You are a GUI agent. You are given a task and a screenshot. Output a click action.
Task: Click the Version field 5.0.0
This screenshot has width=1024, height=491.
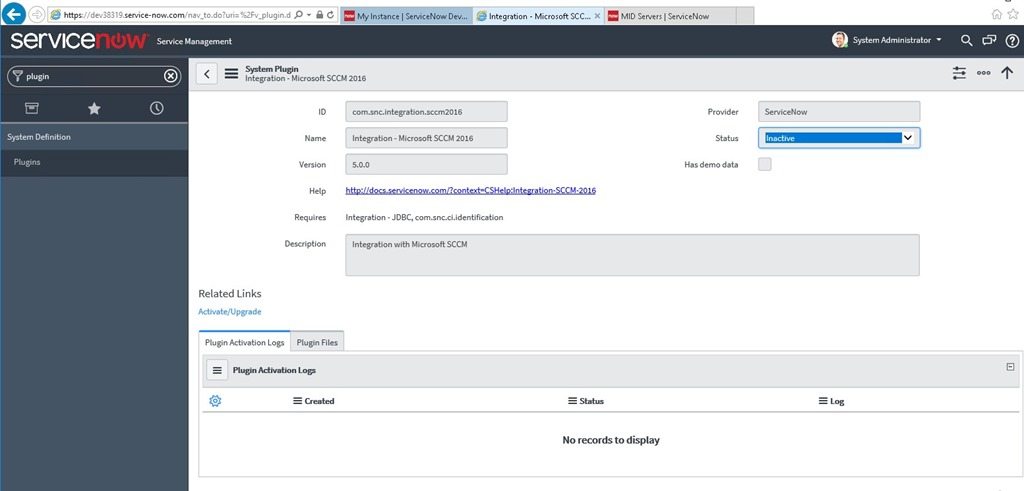tap(426, 165)
